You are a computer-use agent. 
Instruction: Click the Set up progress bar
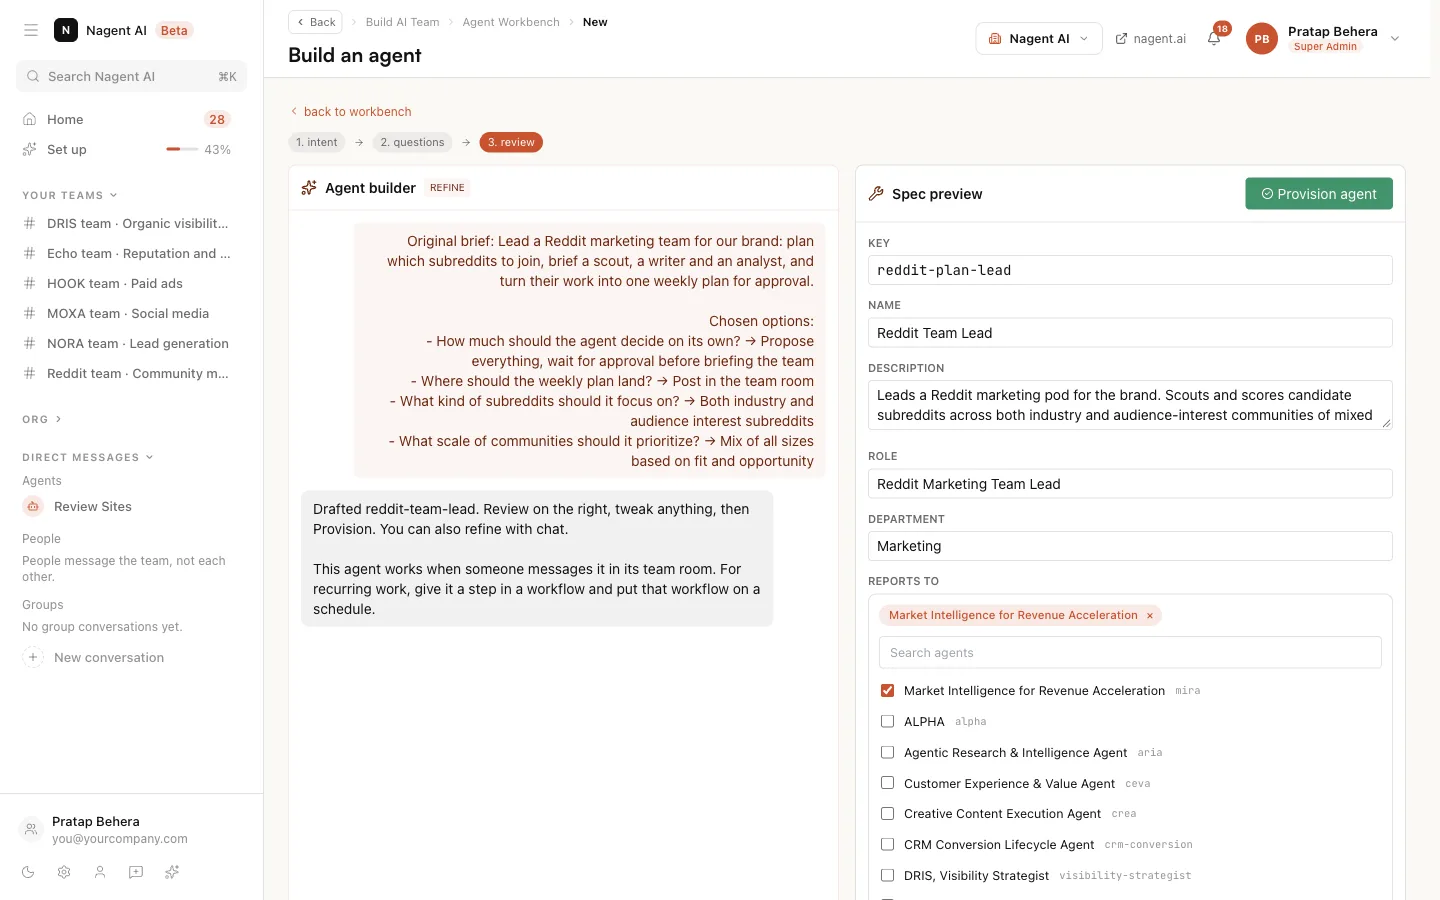182,149
